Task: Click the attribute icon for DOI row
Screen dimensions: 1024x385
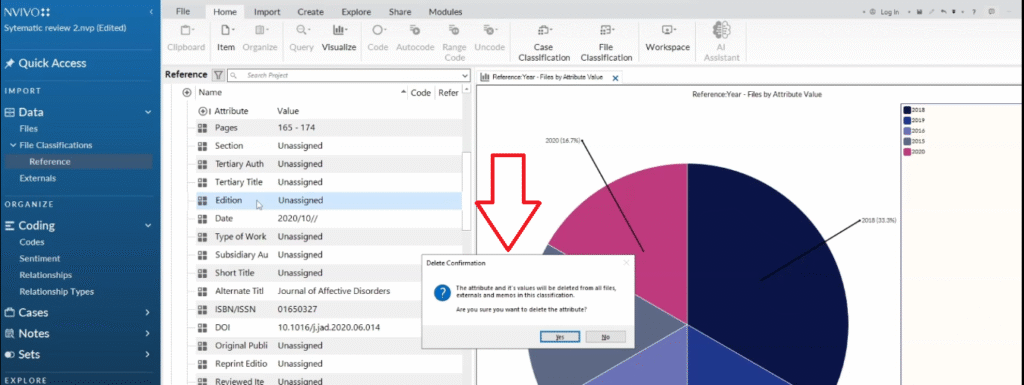Action: [202, 327]
